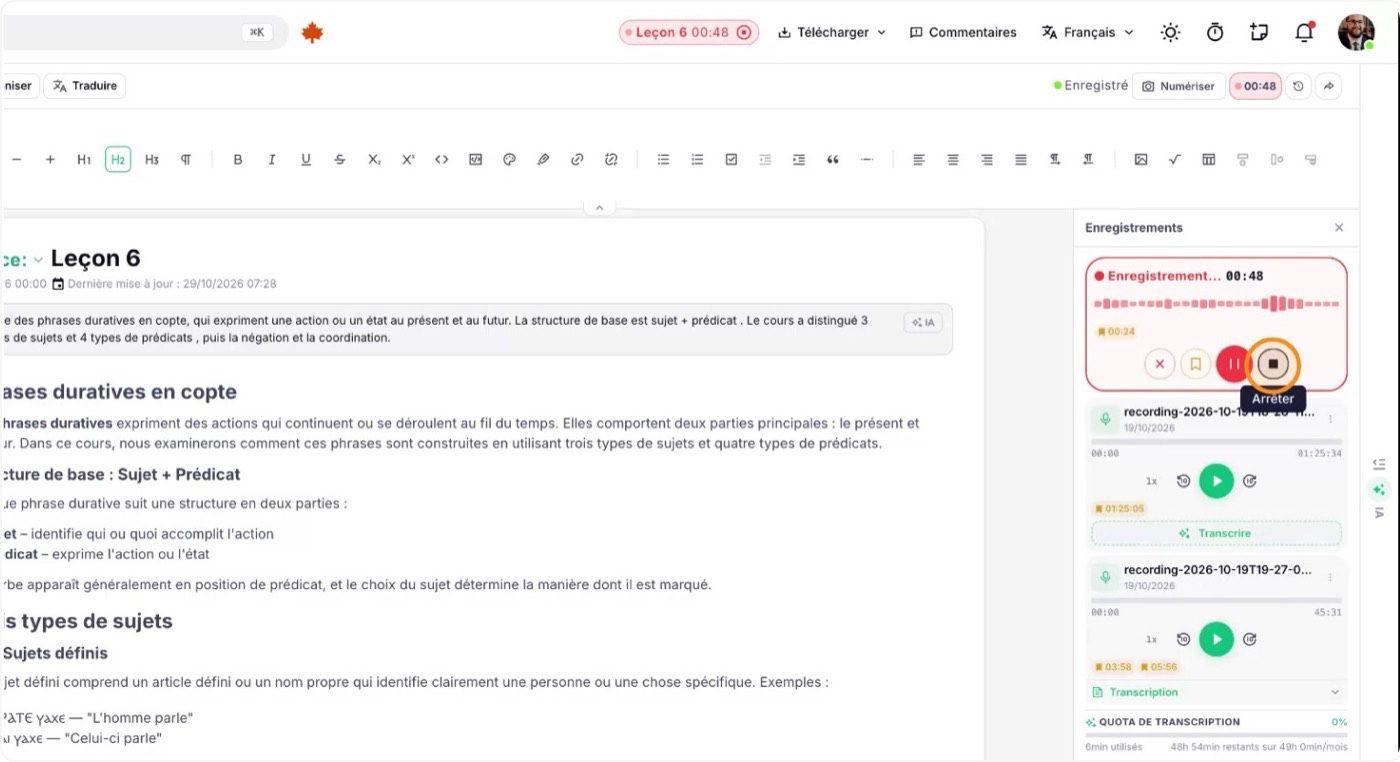Seek in the 45:31 recording progress bar
Screen dimensions: 1400x762
[x=1216, y=599]
